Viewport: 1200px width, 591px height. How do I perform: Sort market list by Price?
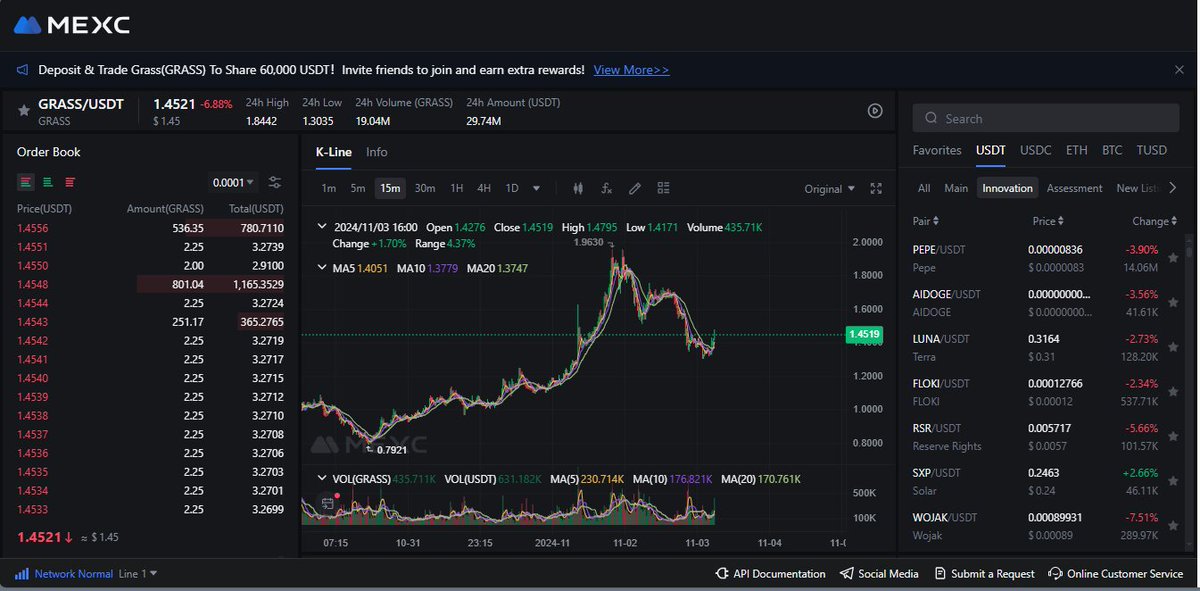1048,221
